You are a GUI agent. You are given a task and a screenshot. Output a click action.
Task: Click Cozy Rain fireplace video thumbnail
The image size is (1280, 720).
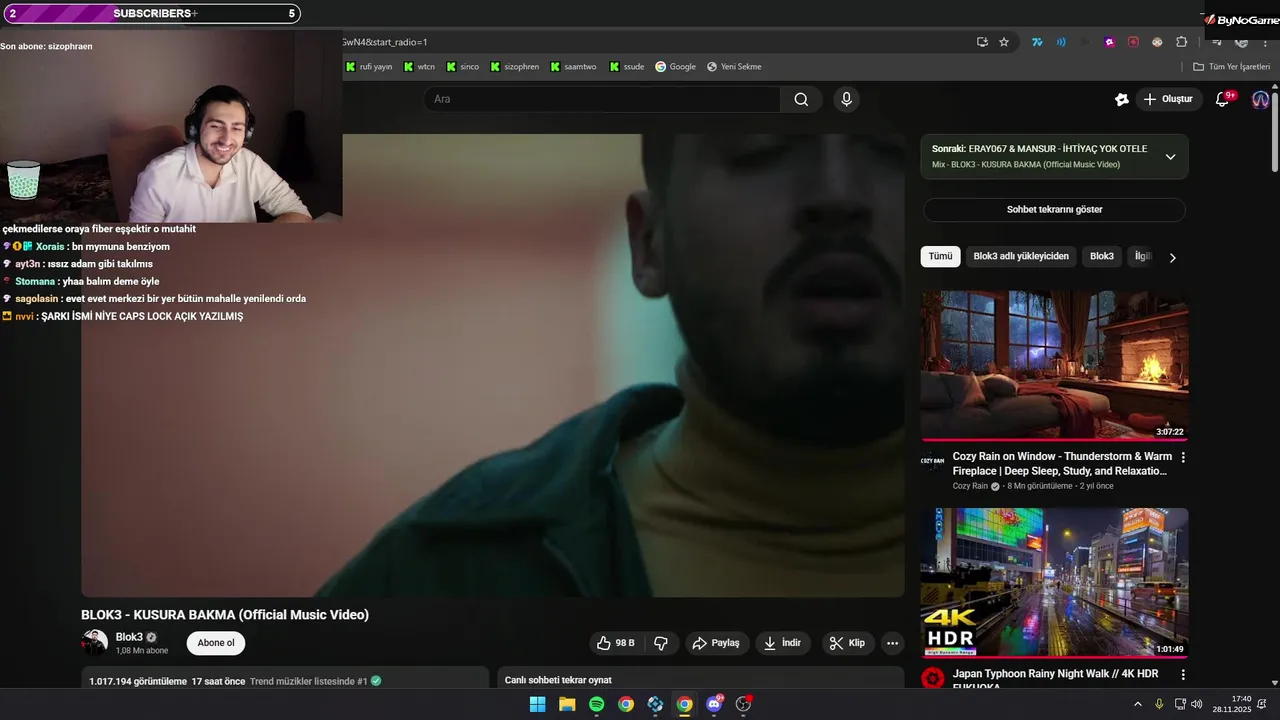pyautogui.click(x=1054, y=366)
